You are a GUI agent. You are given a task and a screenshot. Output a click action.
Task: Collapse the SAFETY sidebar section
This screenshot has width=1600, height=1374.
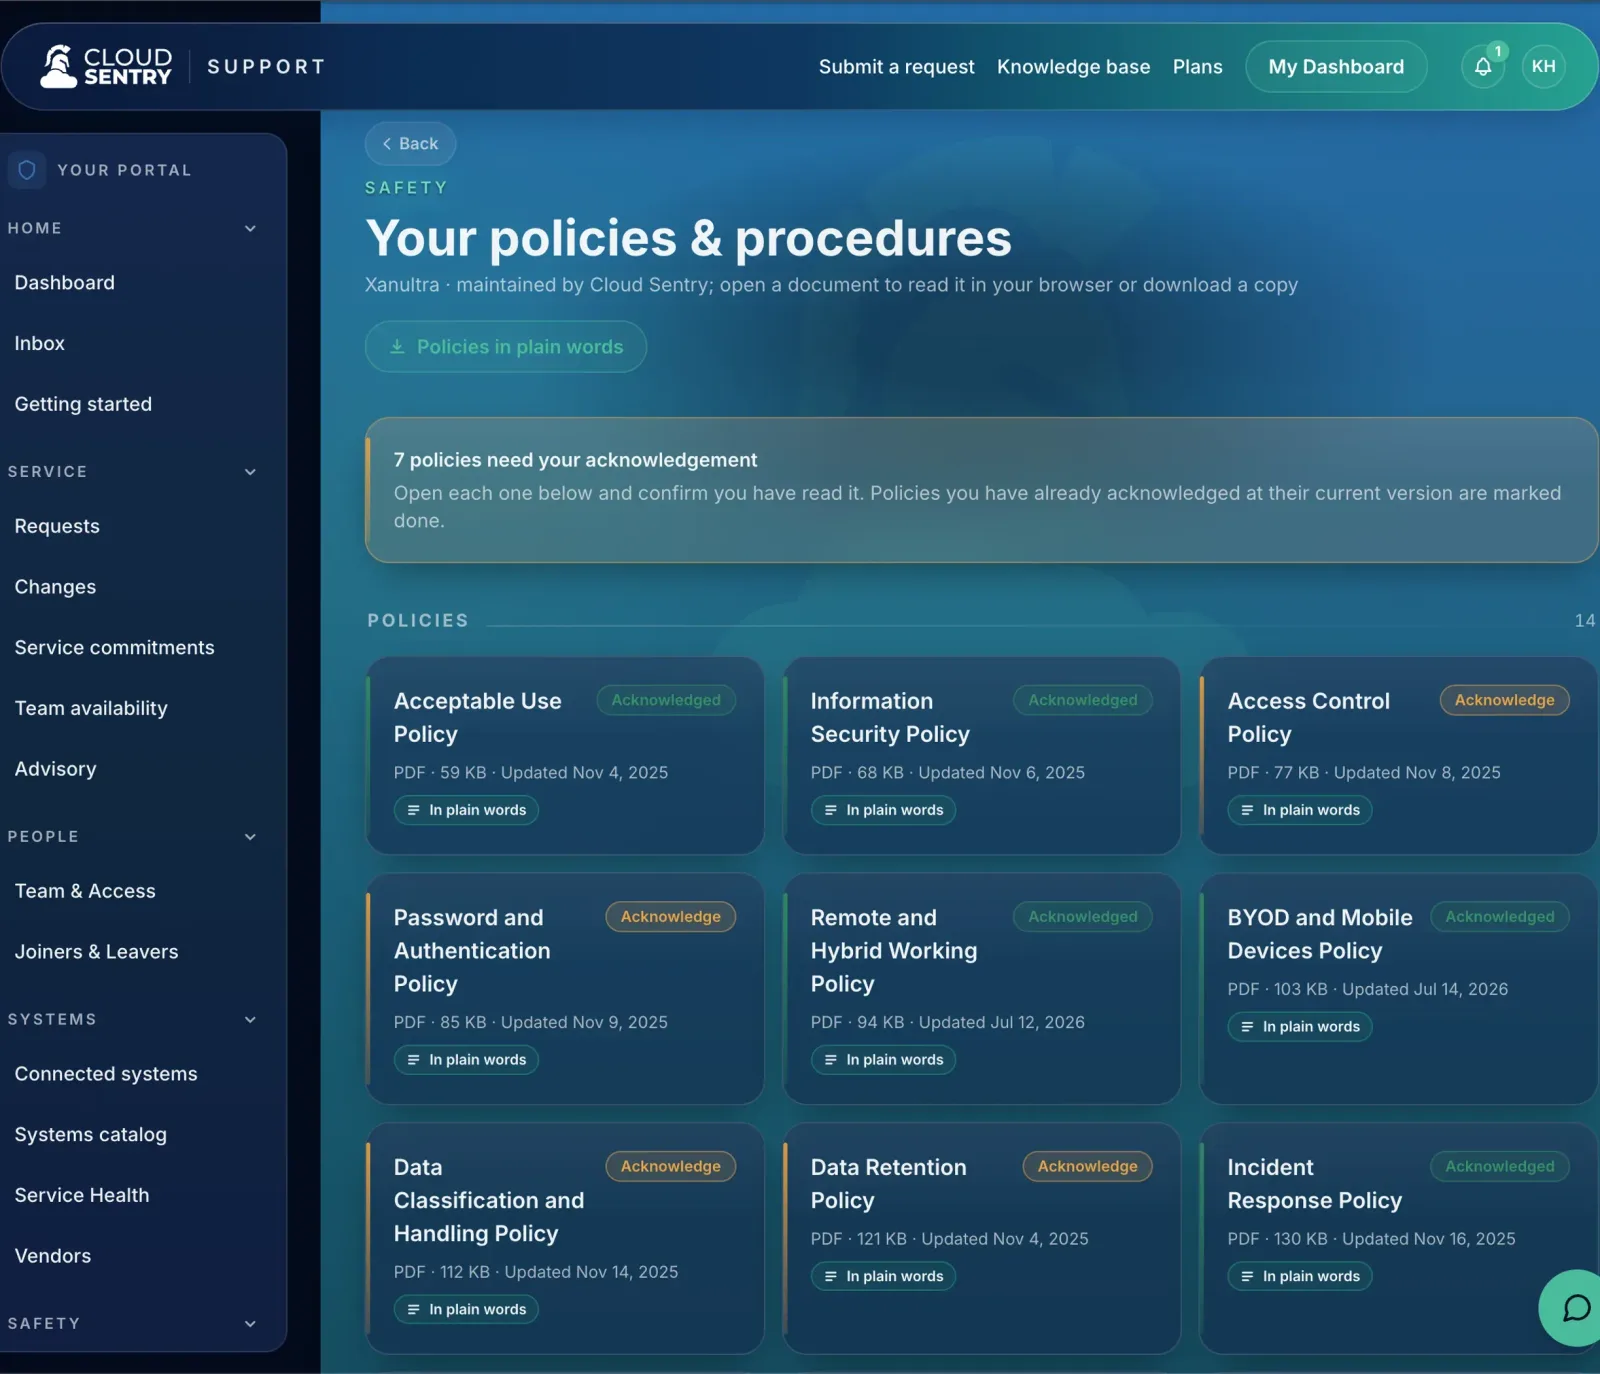250,1324
